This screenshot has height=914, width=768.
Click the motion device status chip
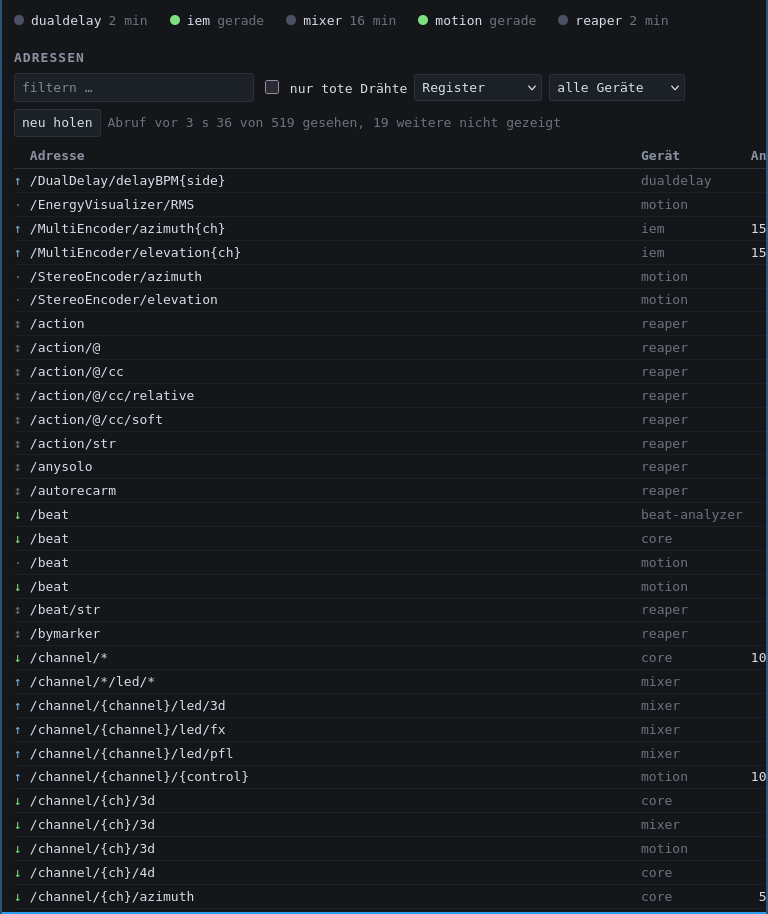[477, 20]
